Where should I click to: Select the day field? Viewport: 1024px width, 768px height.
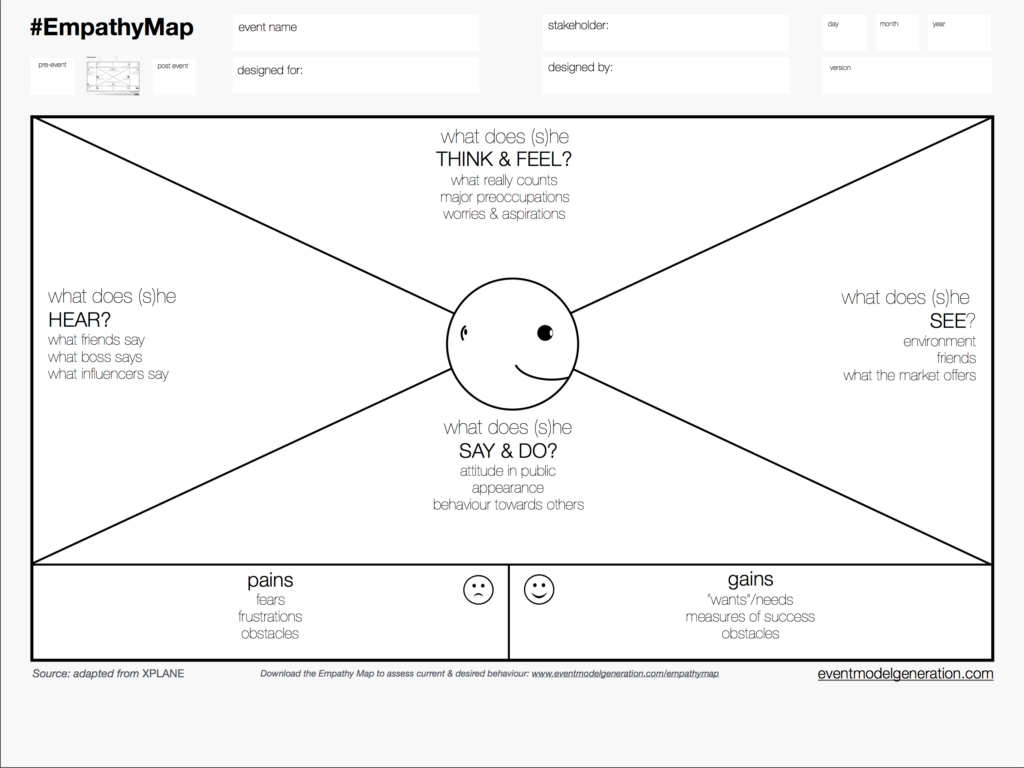pos(845,33)
